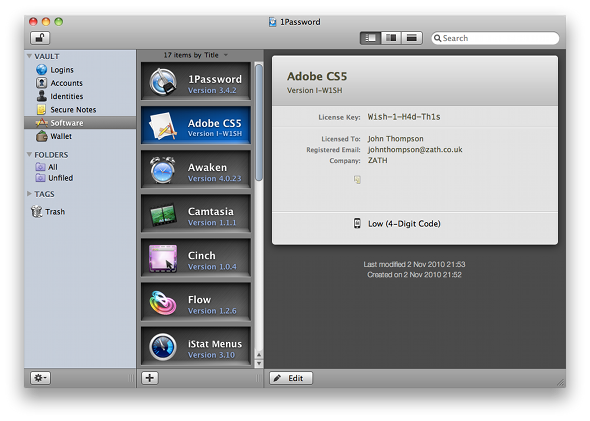
Task: Click 'Low (4-Digit Code)' security level
Action: point(404,224)
